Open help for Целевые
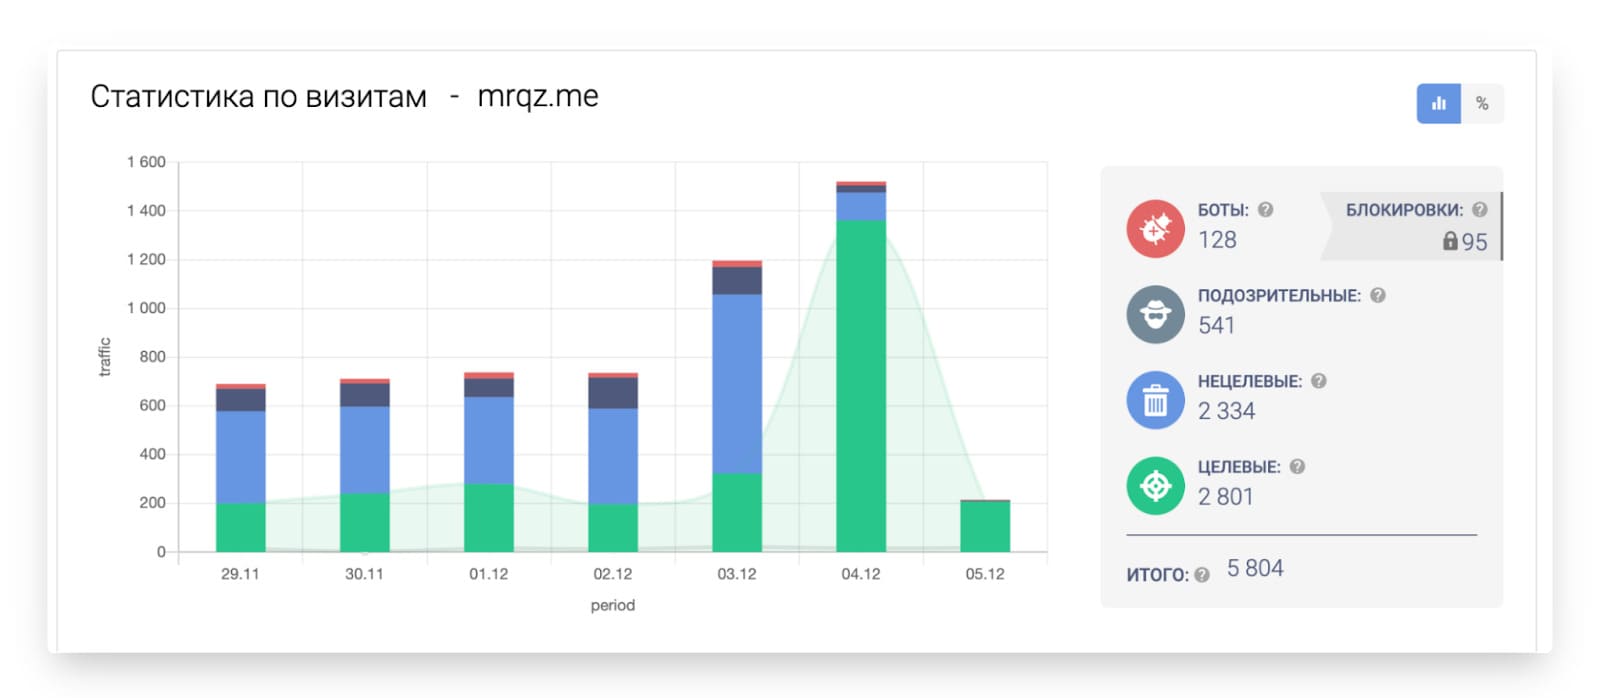1600x698 pixels. [x=1297, y=466]
